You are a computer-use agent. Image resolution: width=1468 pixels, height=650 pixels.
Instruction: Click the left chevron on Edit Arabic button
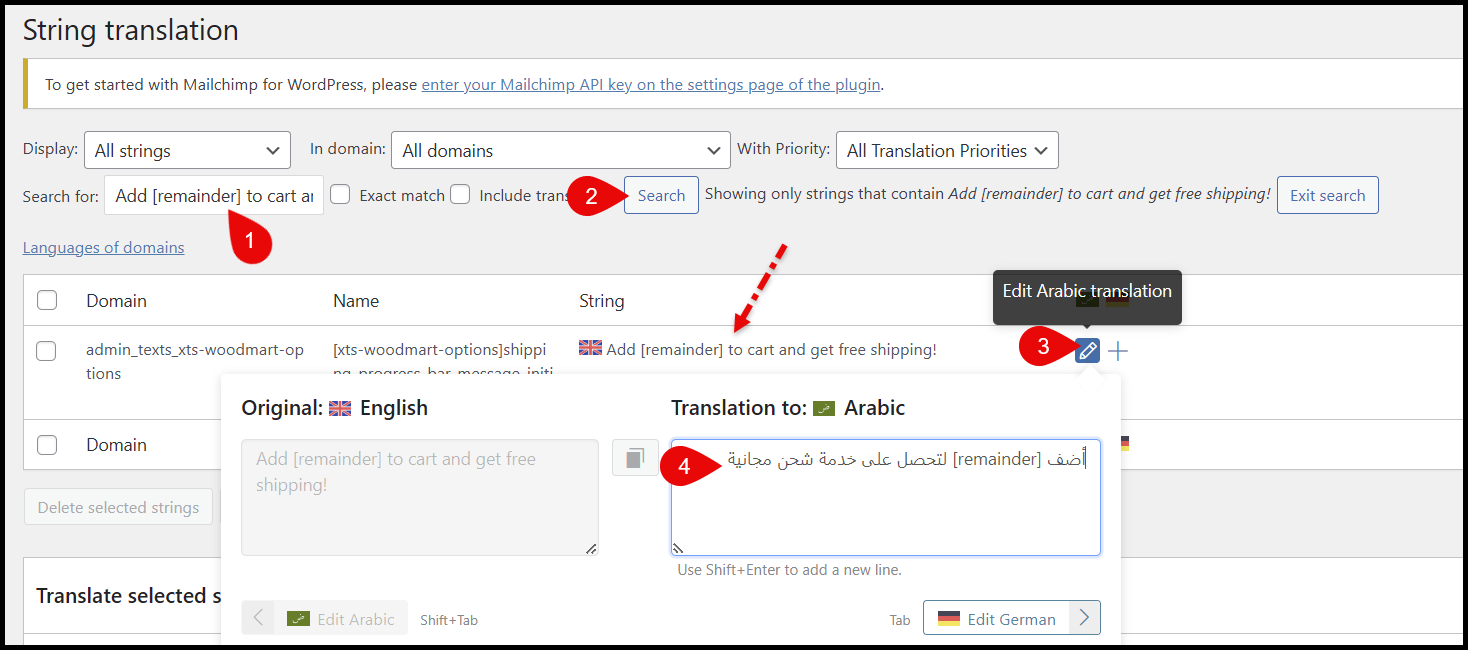258,618
